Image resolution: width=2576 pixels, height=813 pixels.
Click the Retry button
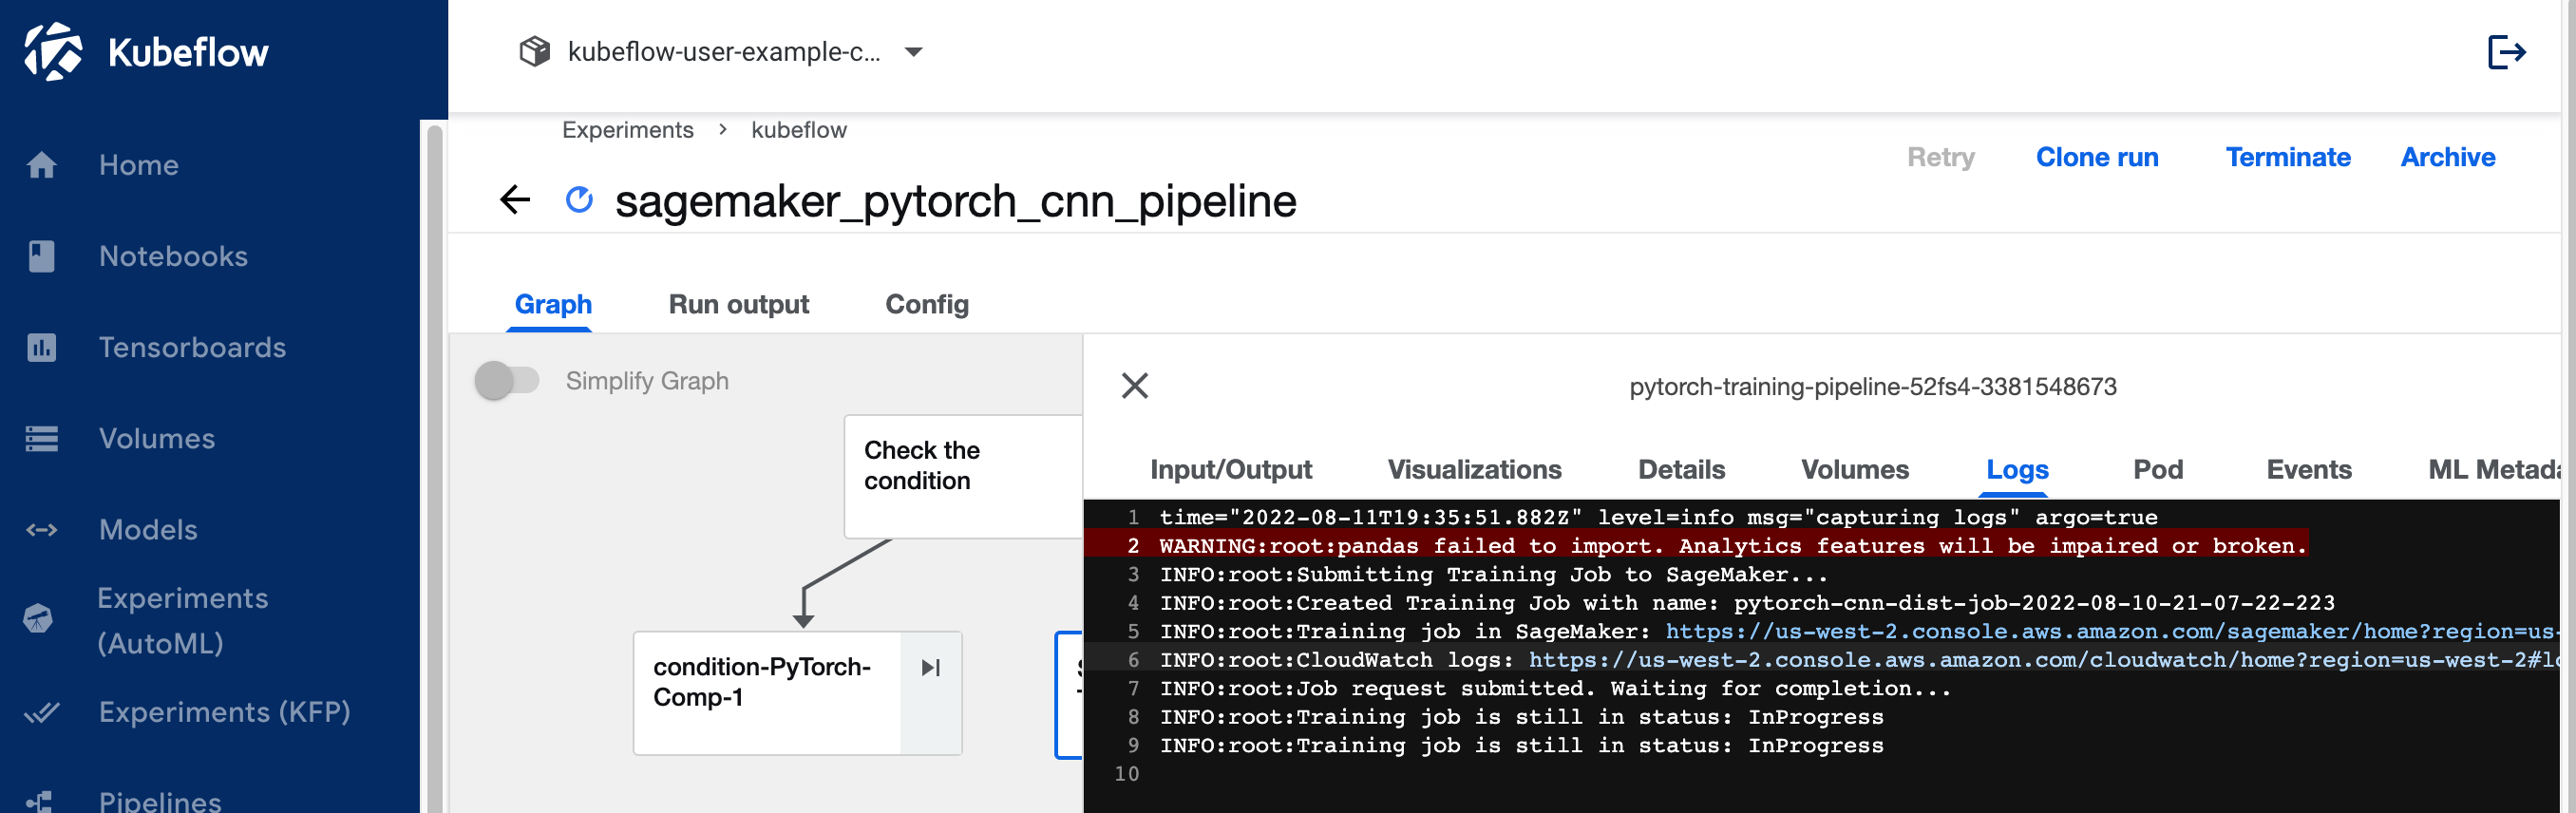tap(1941, 157)
